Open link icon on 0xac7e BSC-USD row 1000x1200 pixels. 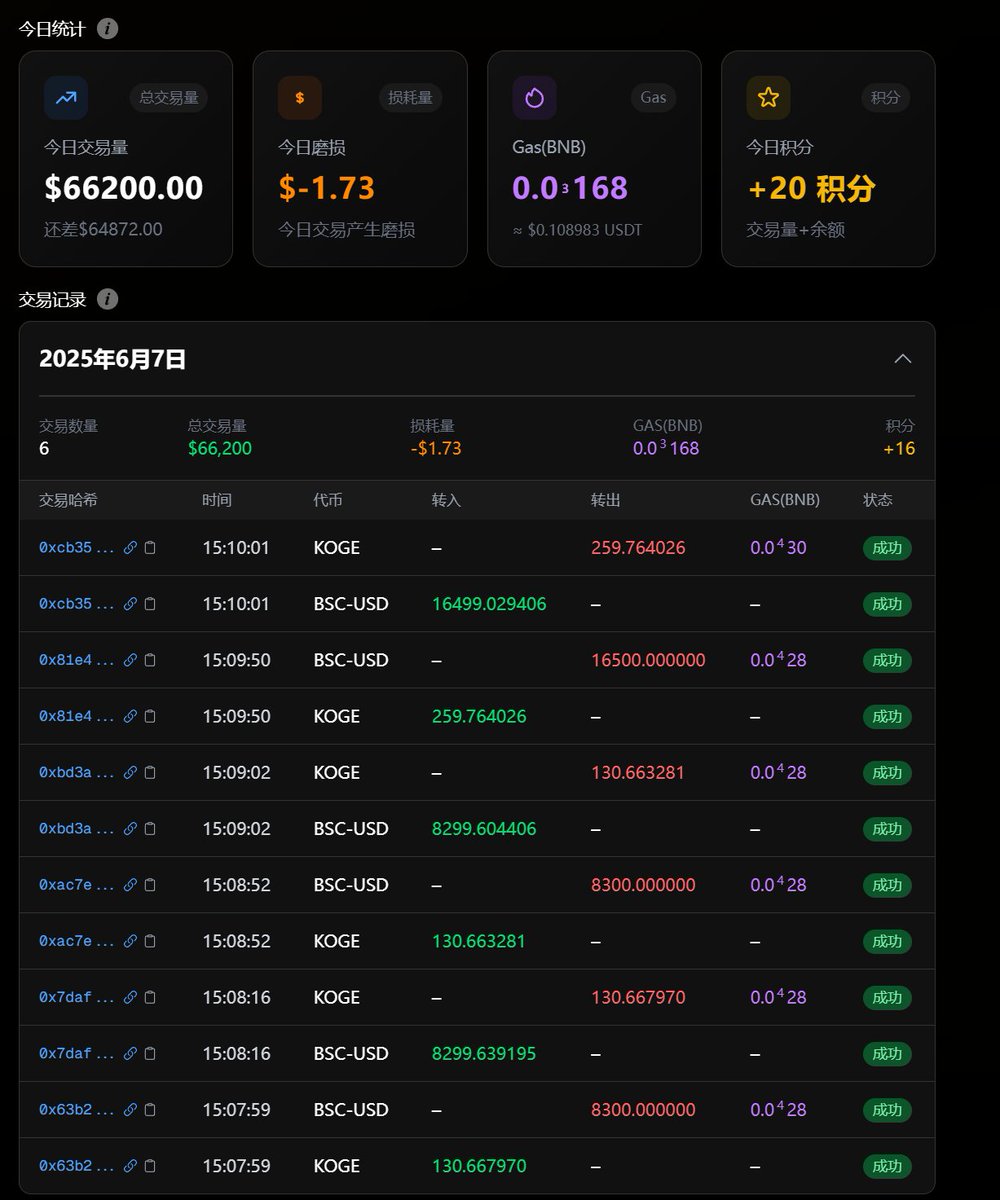tap(130, 885)
